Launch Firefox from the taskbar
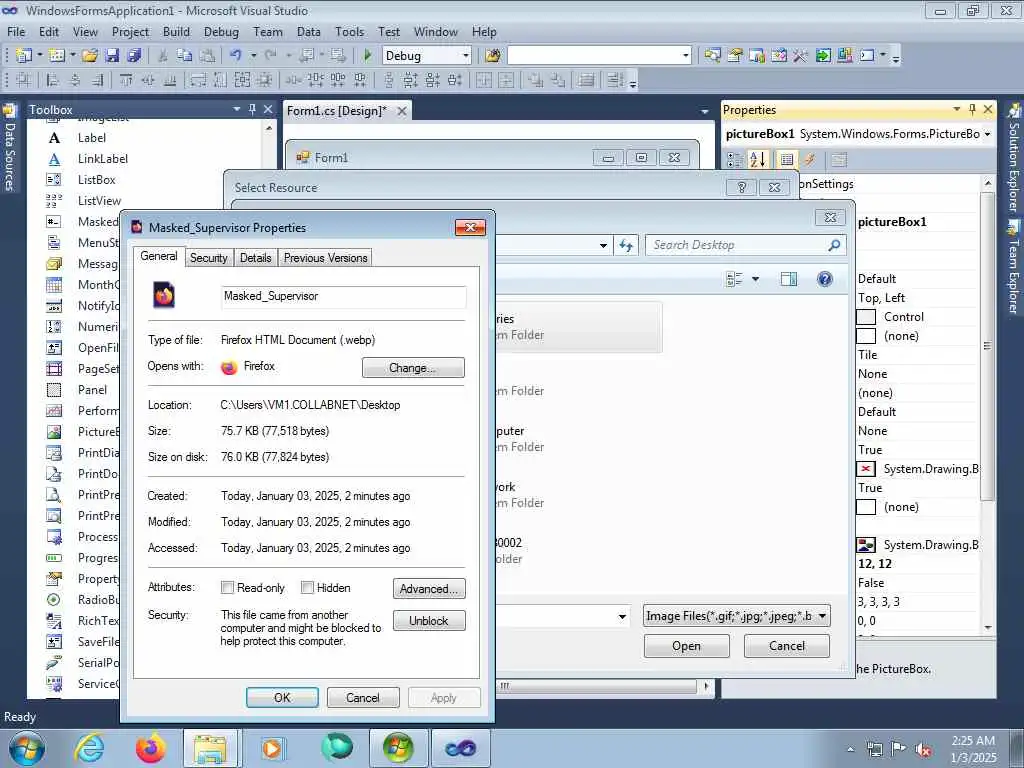The width and height of the screenshot is (1024, 768). click(151, 748)
